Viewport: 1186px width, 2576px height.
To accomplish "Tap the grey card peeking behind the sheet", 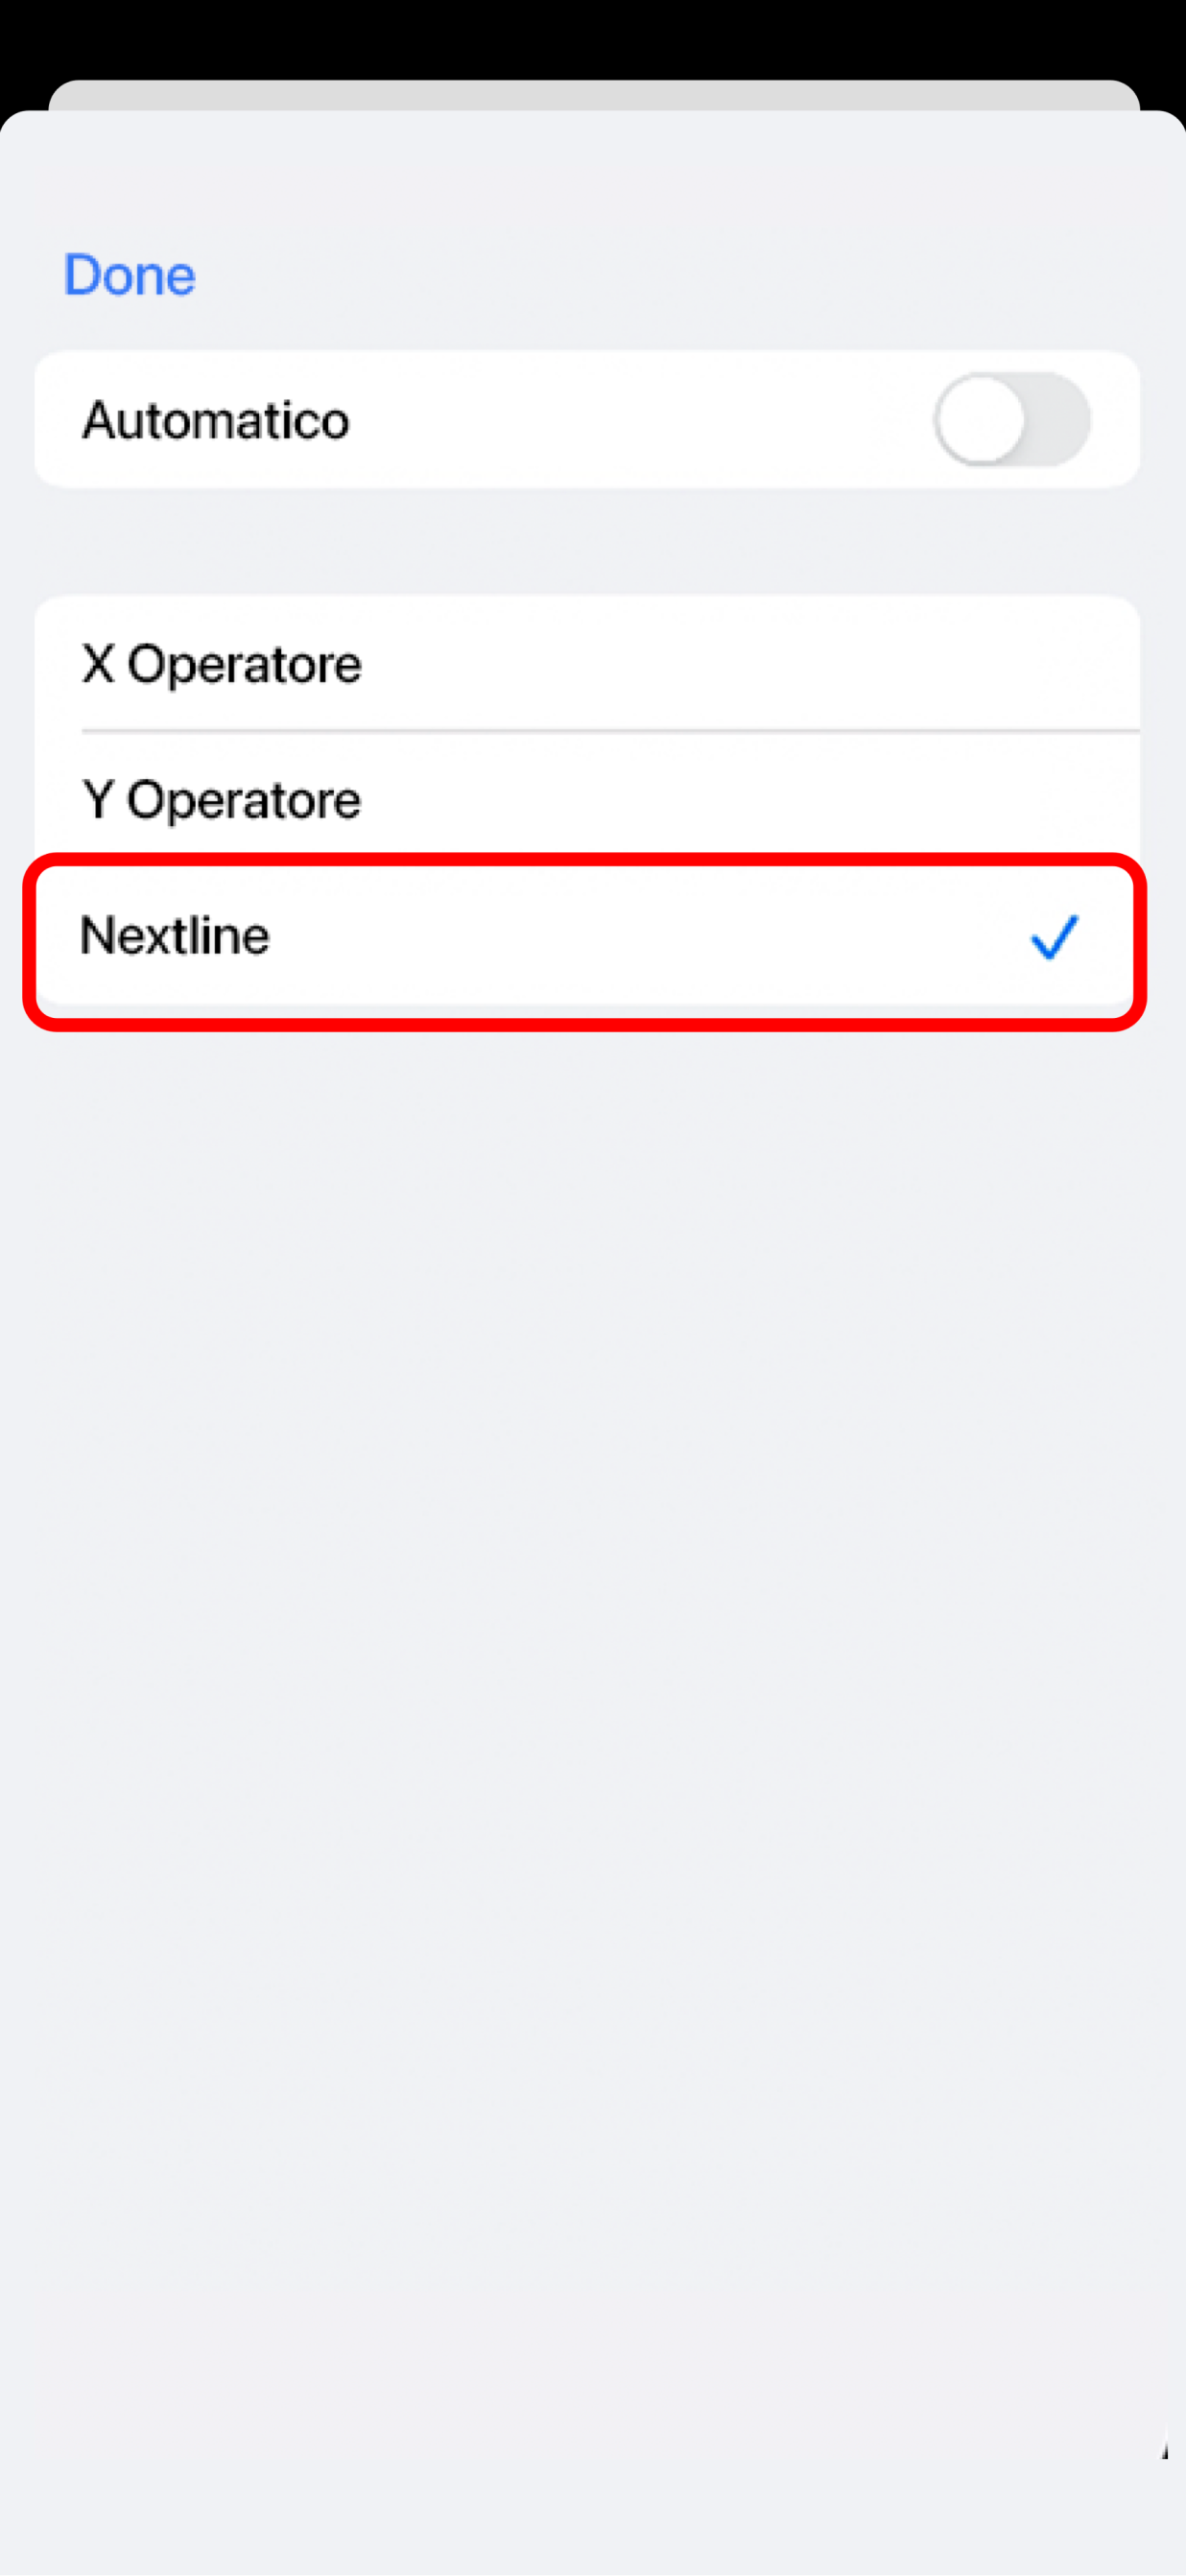I will [x=594, y=95].
